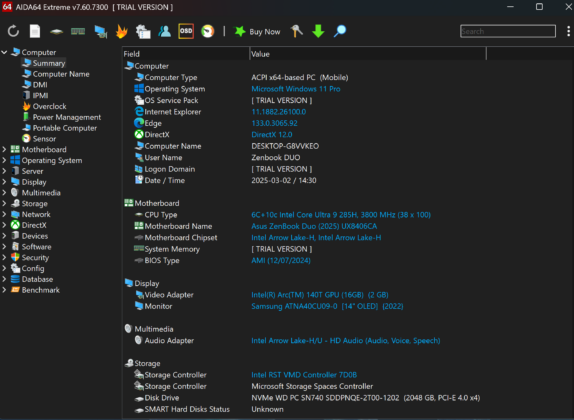The height and width of the screenshot is (420, 574).
Task: Open the Report page icon
Action: [35, 31]
